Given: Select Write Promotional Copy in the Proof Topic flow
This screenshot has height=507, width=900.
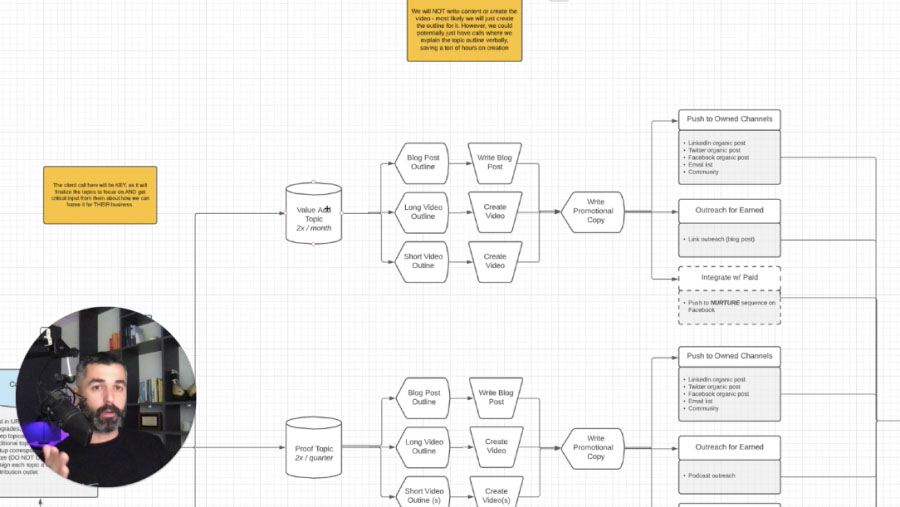Looking at the screenshot, I should pyautogui.click(x=593, y=448).
